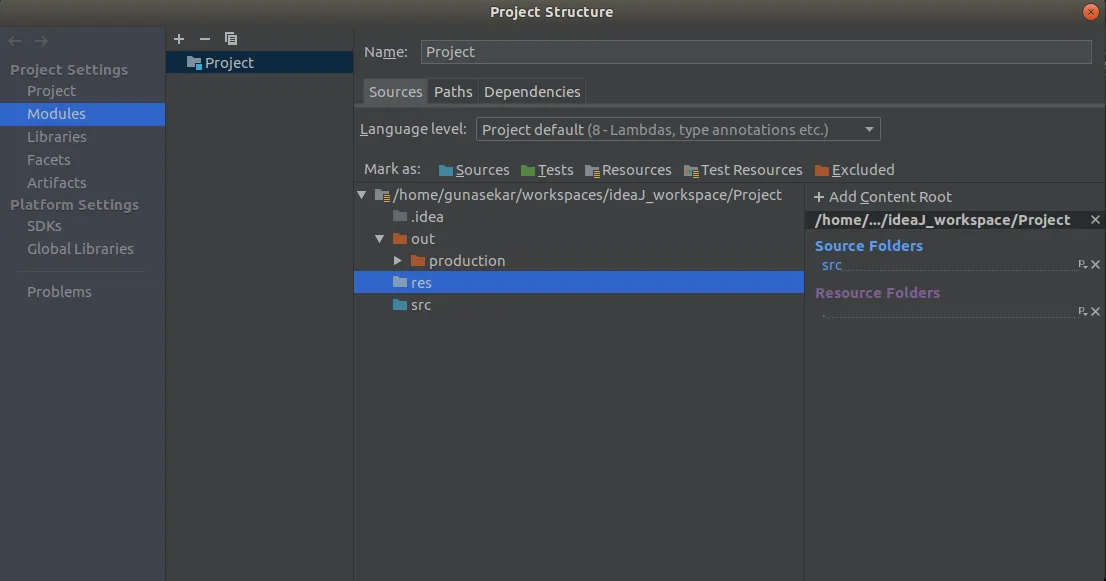Switch to the Paths tab

pos(453,92)
